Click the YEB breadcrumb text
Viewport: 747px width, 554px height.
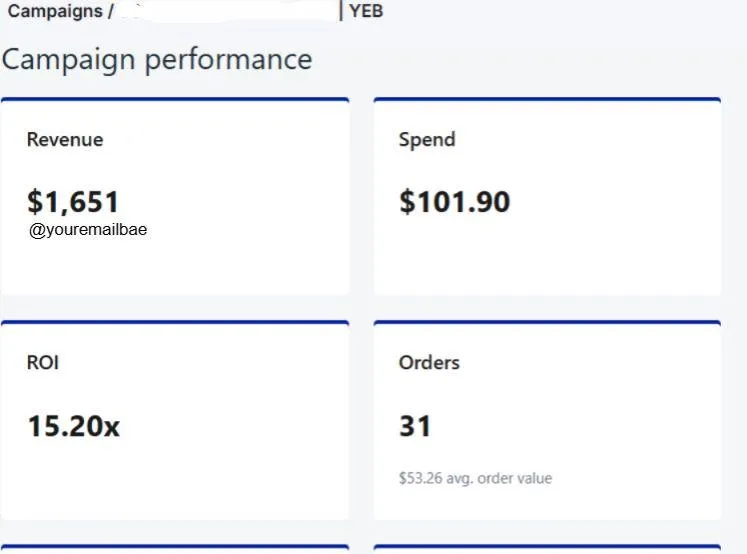366,12
